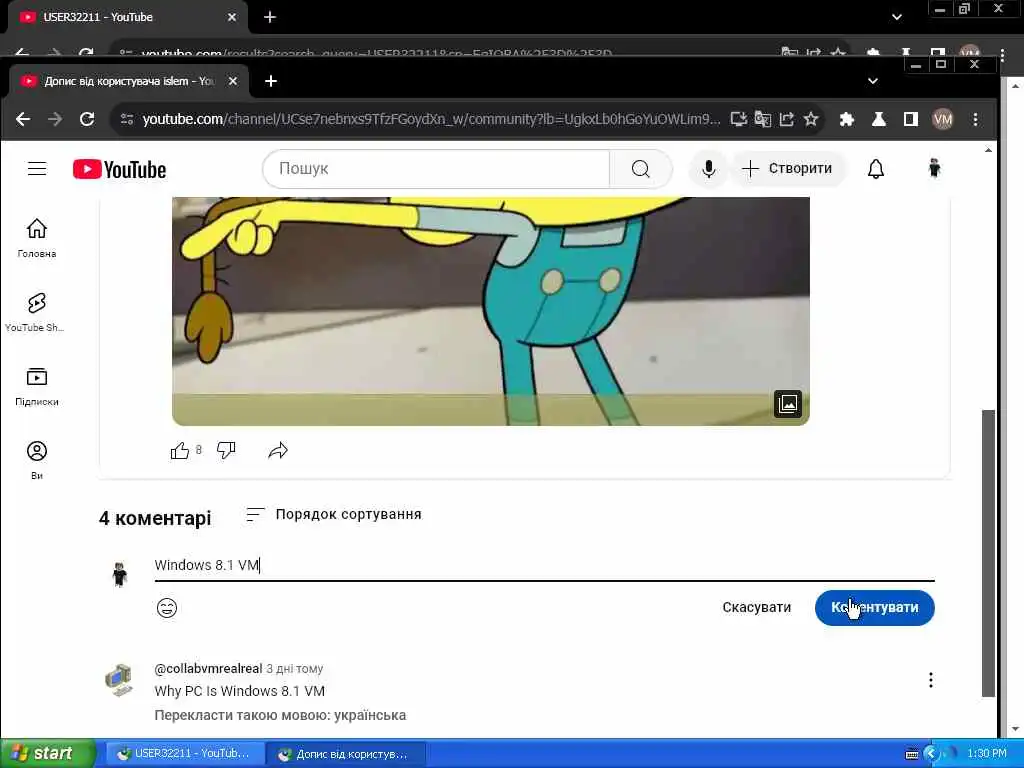The height and width of the screenshot is (768, 1024).
Task: Open the VM profile avatar in the Chrome toolbar
Action: (x=942, y=119)
